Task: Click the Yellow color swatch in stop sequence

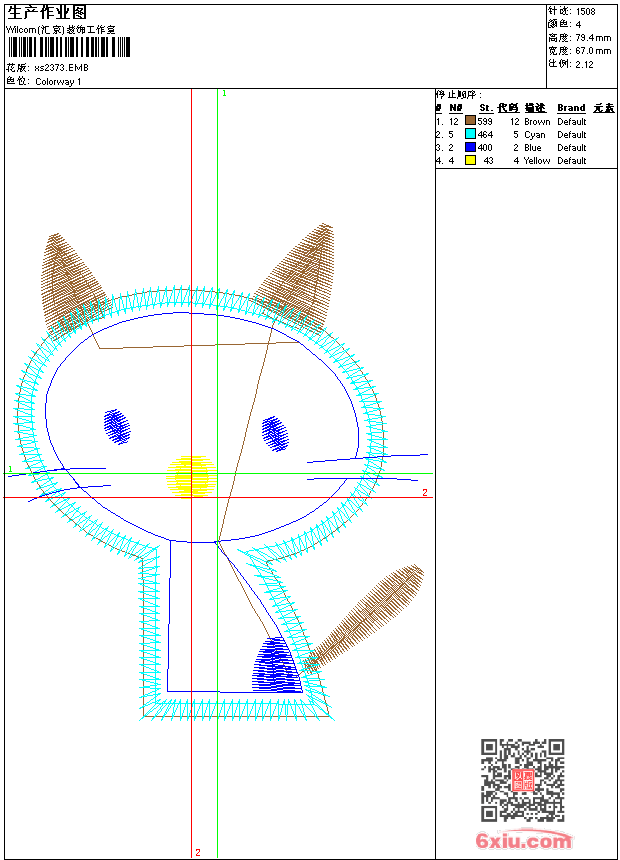Action: 470,160
